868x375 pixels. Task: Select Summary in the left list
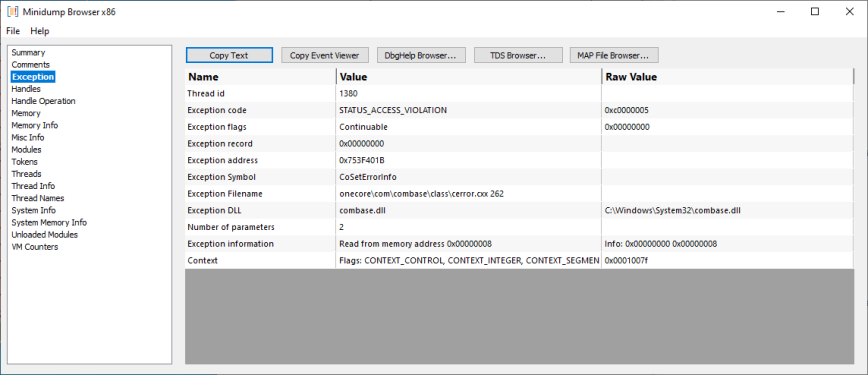coord(28,53)
